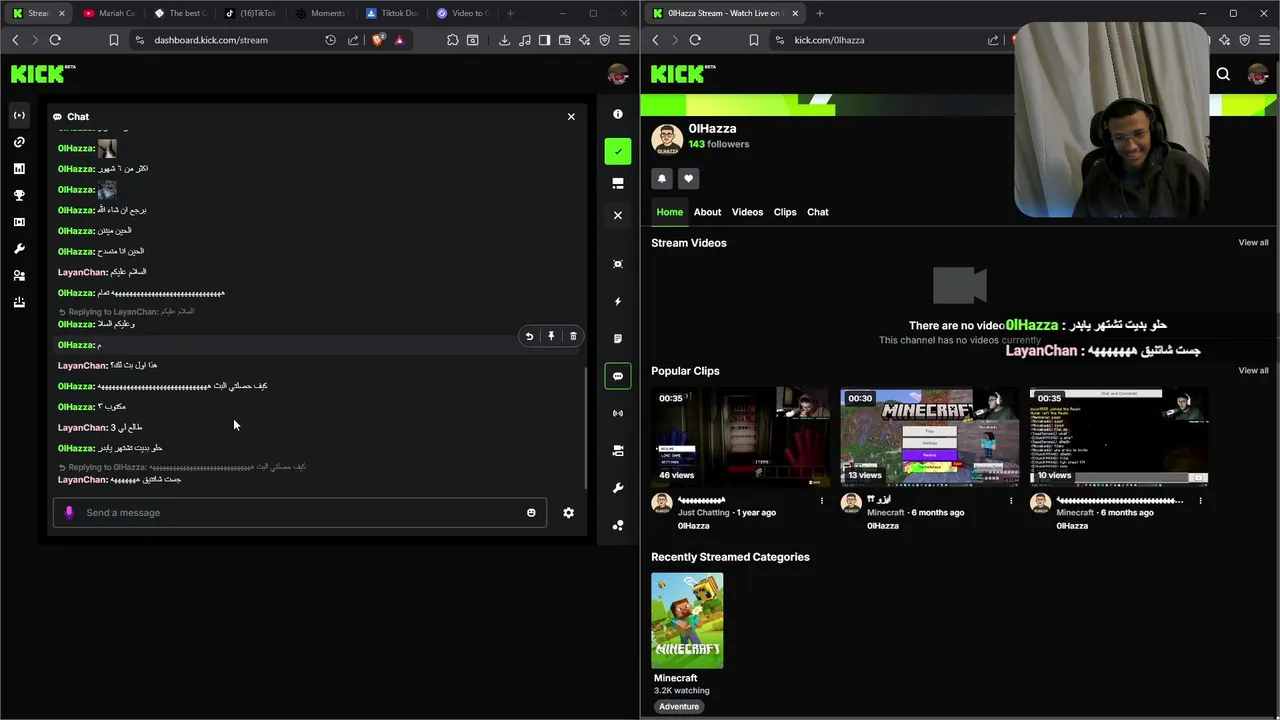Image resolution: width=1280 pixels, height=720 pixels.
Task: Toggle the heart follow button for 0lHazza
Action: 688,179
